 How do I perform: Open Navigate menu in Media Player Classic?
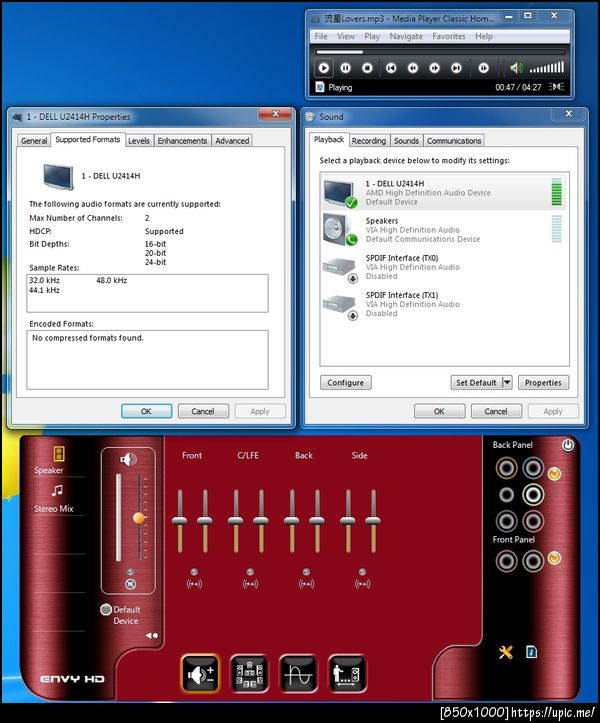pyautogui.click(x=406, y=36)
